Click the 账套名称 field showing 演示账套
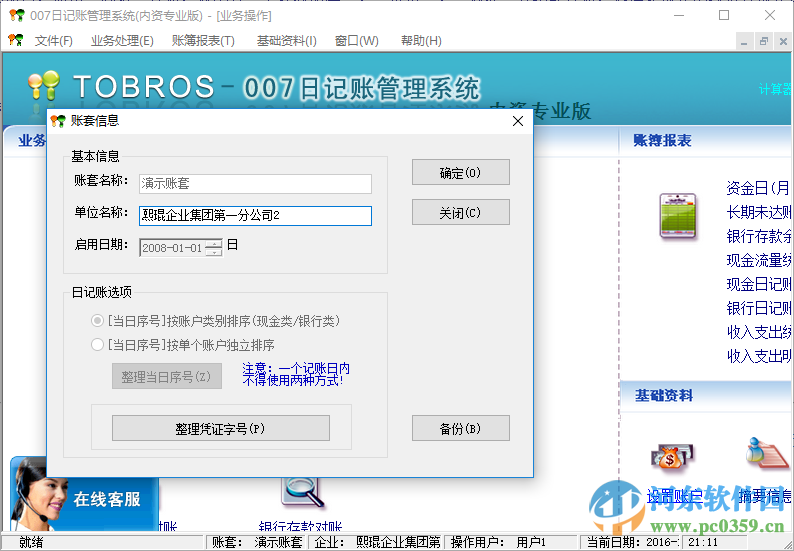 pos(255,183)
